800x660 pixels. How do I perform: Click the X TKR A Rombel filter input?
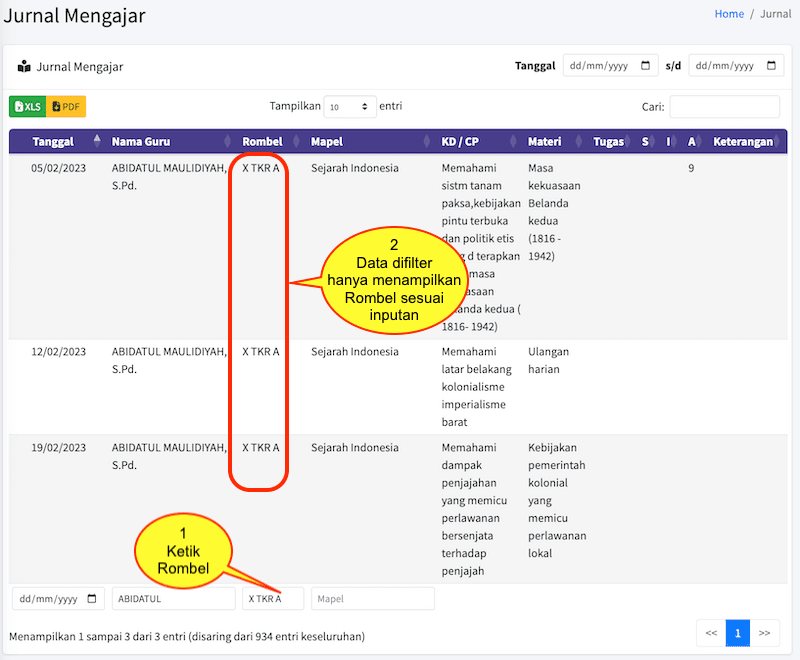[x=273, y=598]
